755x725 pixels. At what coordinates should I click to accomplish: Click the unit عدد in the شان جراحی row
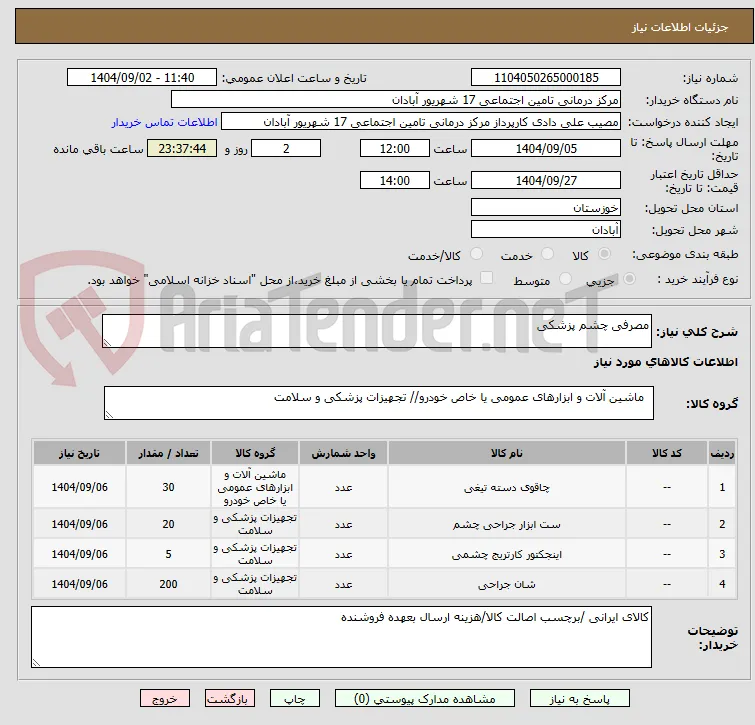pos(343,584)
